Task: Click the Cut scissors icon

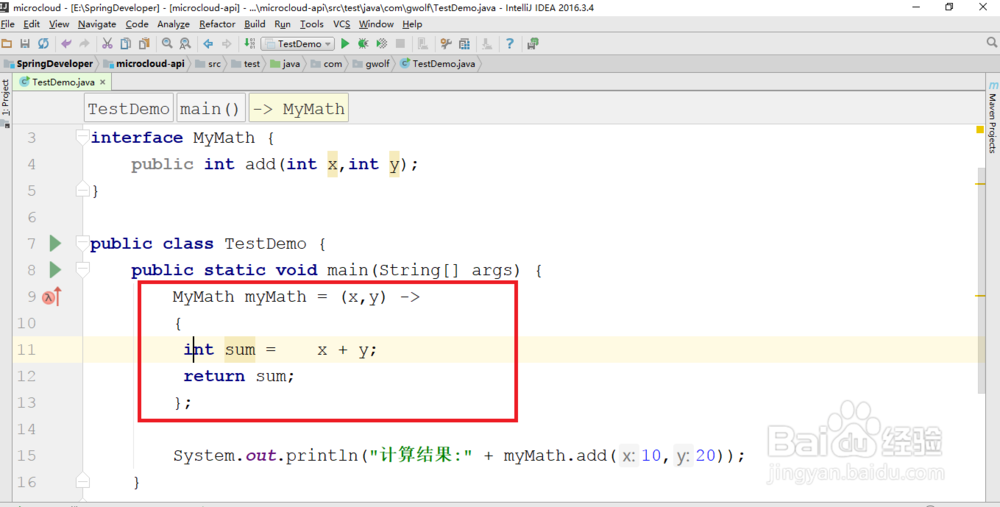Action: [x=107, y=43]
